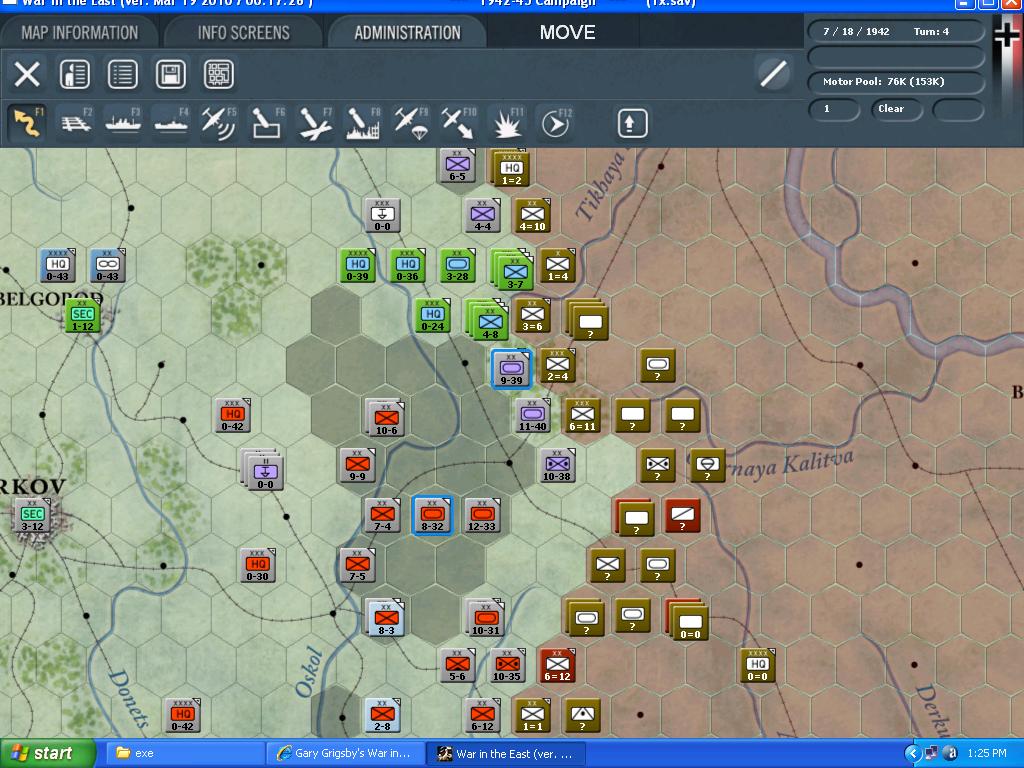Open the Info Screens tab
This screenshot has height=768, width=1024.
[244, 33]
